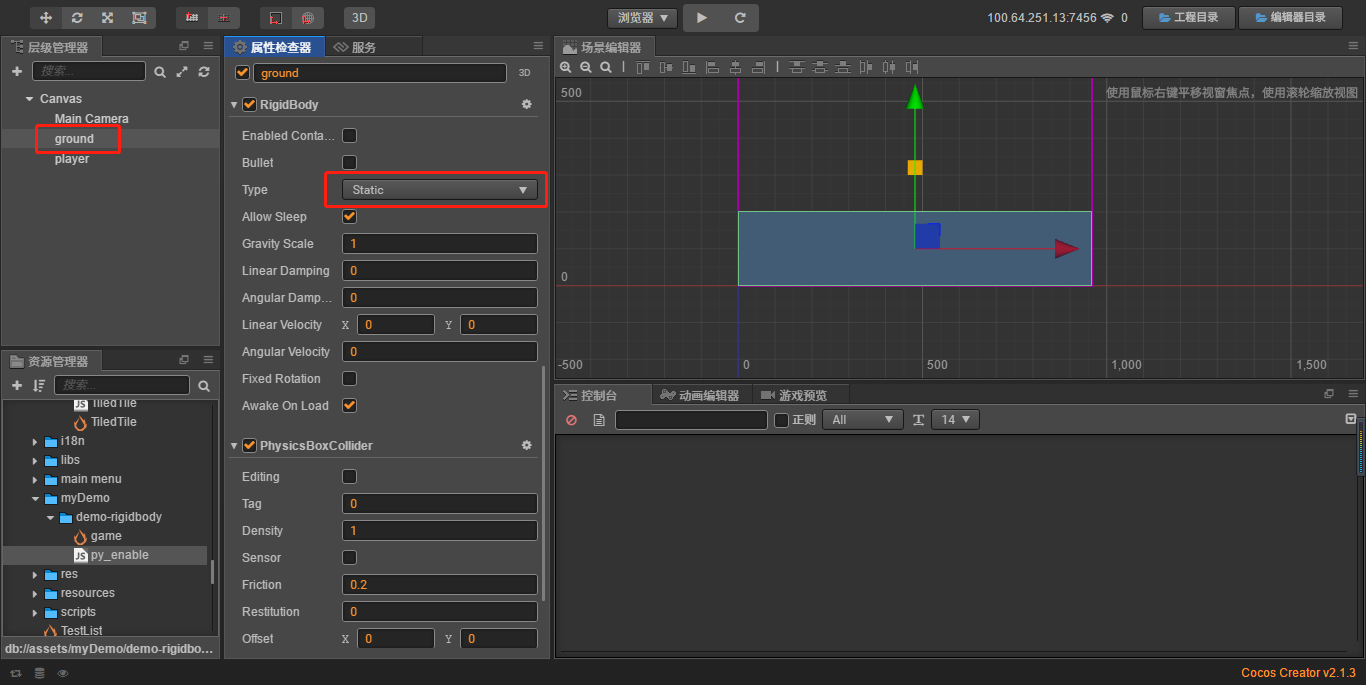The image size is (1366, 685).
Task: Enable the Sensor checkbox
Action: 350,557
